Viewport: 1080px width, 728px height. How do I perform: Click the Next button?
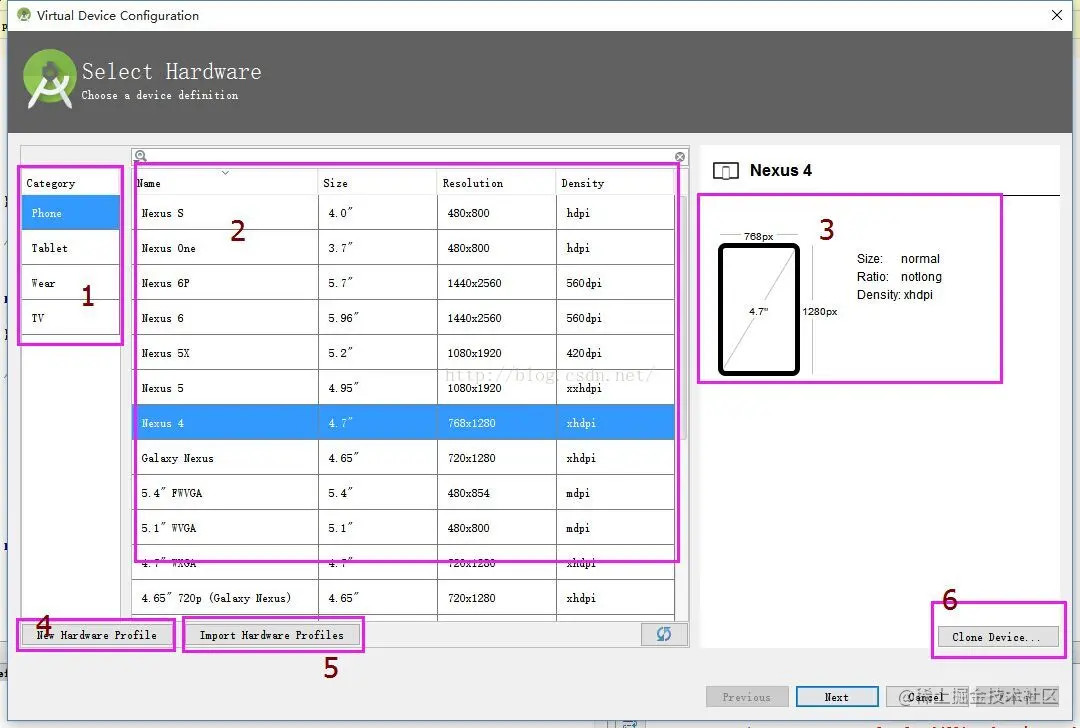coord(837,697)
